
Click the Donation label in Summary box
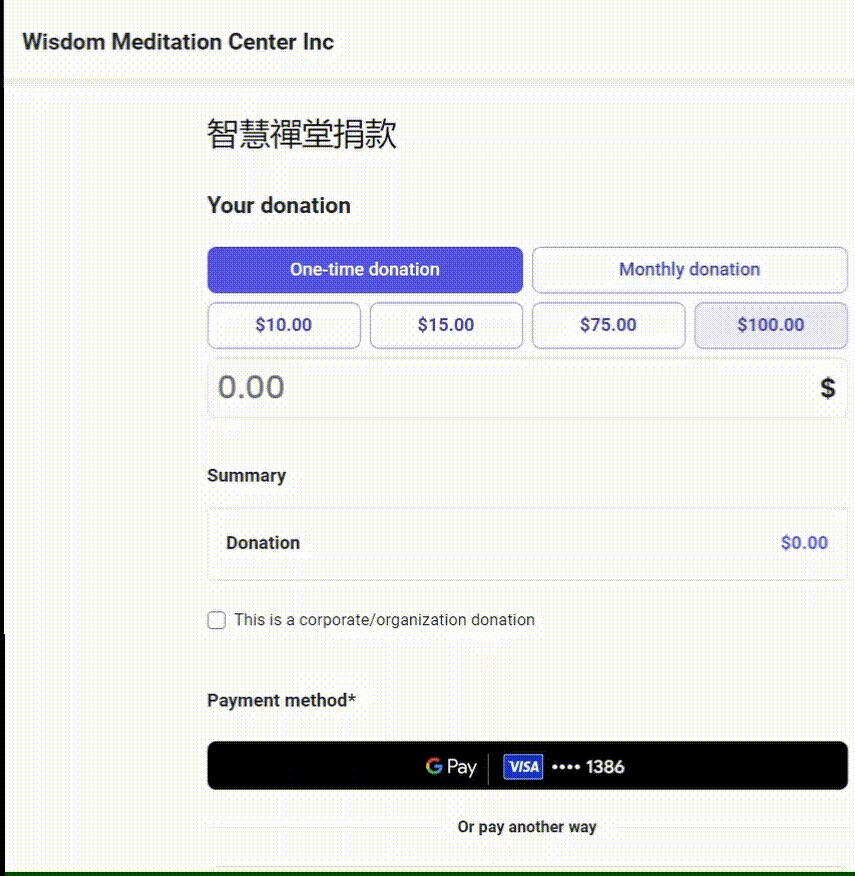coord(263,543)
